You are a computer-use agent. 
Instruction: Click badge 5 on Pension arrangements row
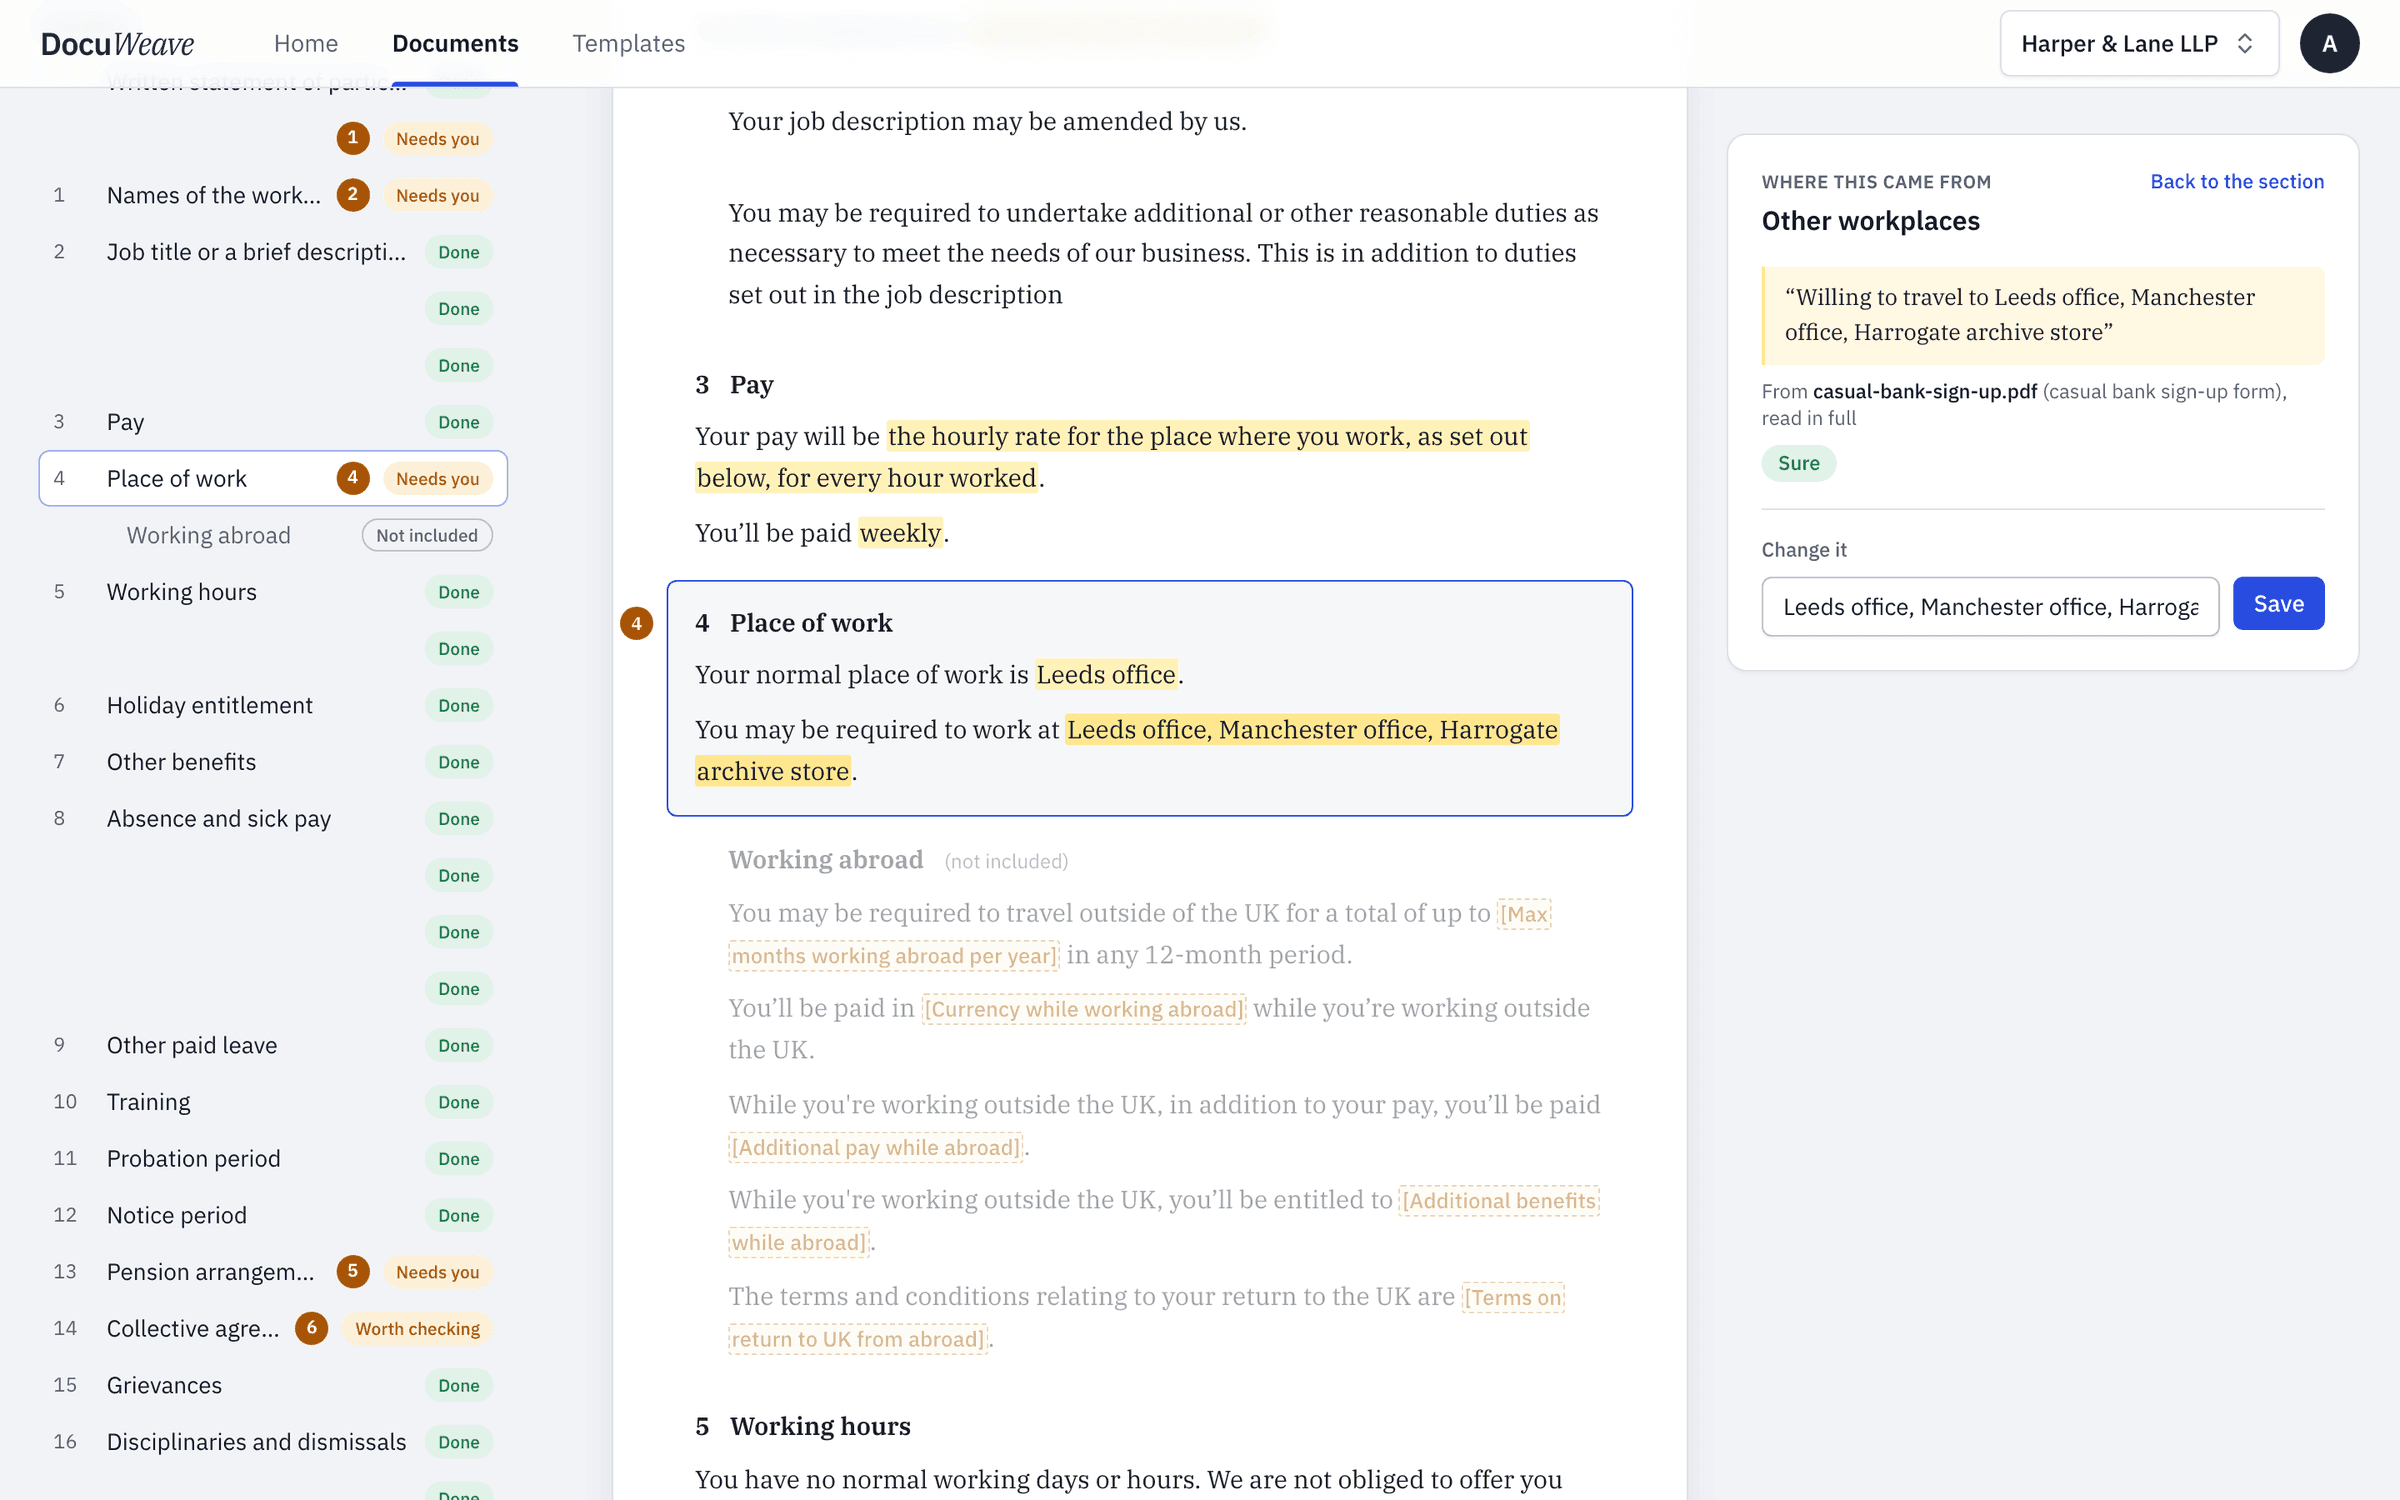[352, 1271]
